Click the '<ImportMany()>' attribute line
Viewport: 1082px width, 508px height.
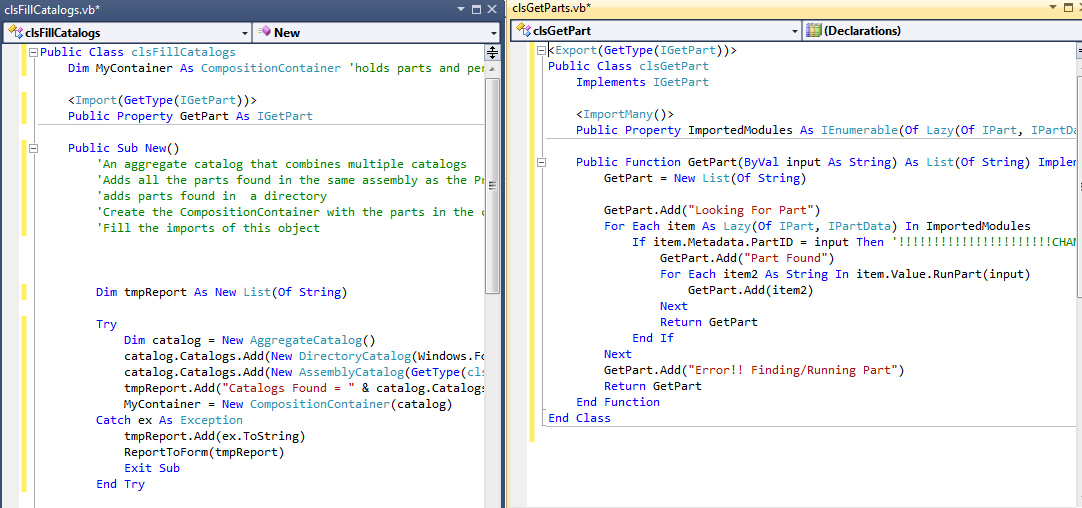pos(625,114)
